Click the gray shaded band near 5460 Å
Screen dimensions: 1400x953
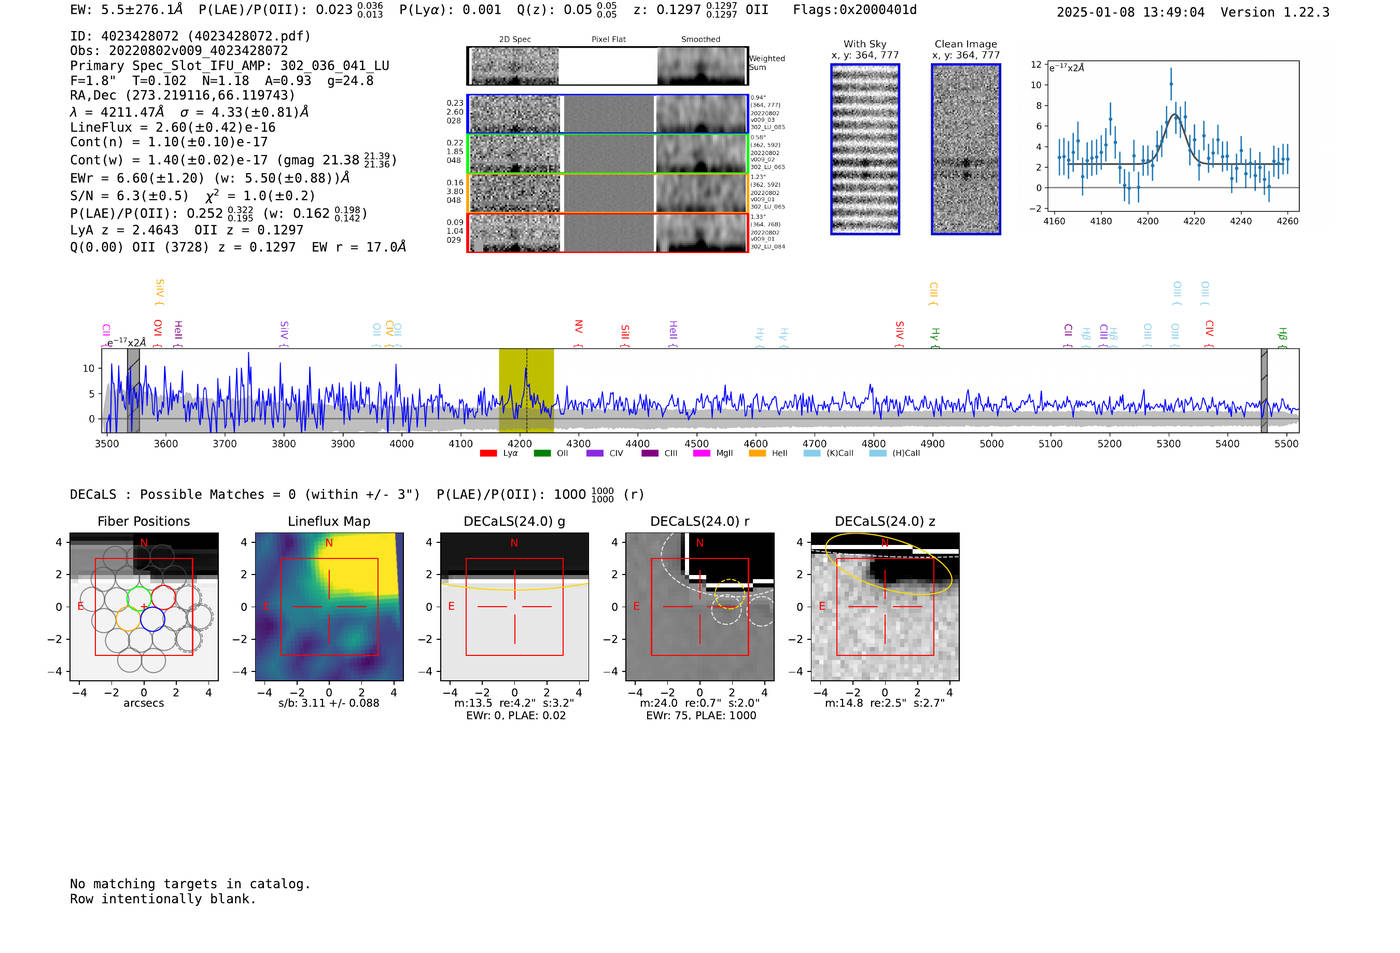(x=1264, y=390)
